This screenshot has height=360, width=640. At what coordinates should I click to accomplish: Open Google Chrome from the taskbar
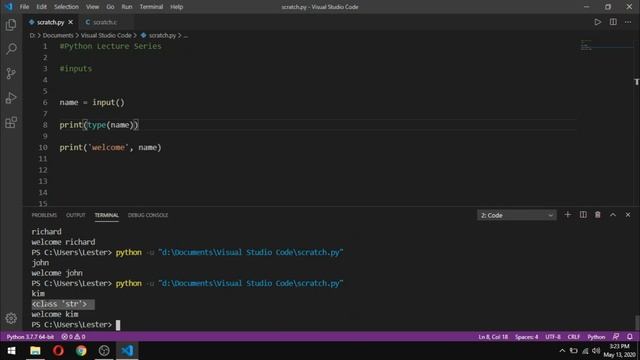point(81,351)
